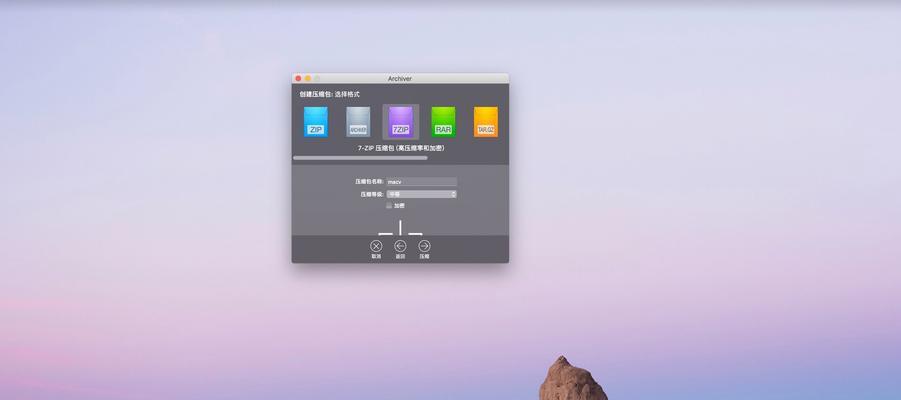Pick the green RAR format icon

point(443,122)
